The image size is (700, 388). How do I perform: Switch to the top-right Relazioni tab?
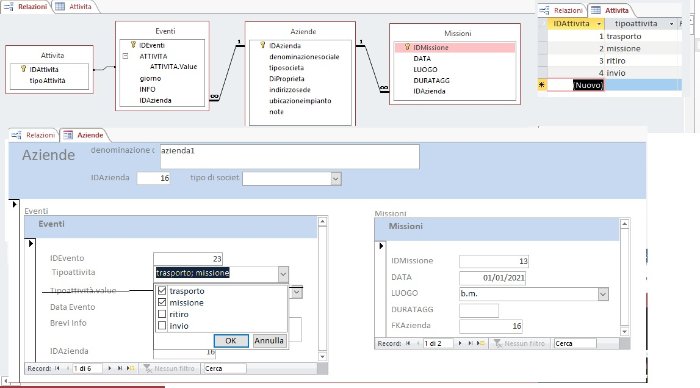(x=562, y=10)
